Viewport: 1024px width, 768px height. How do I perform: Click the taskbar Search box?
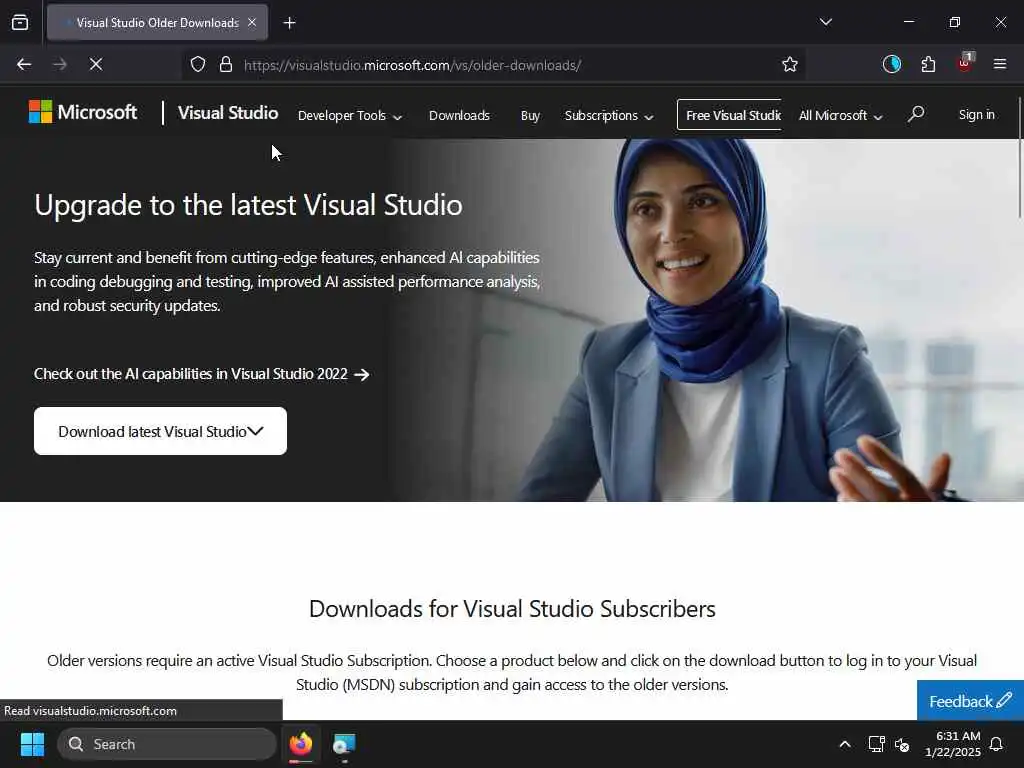(167, 744)
